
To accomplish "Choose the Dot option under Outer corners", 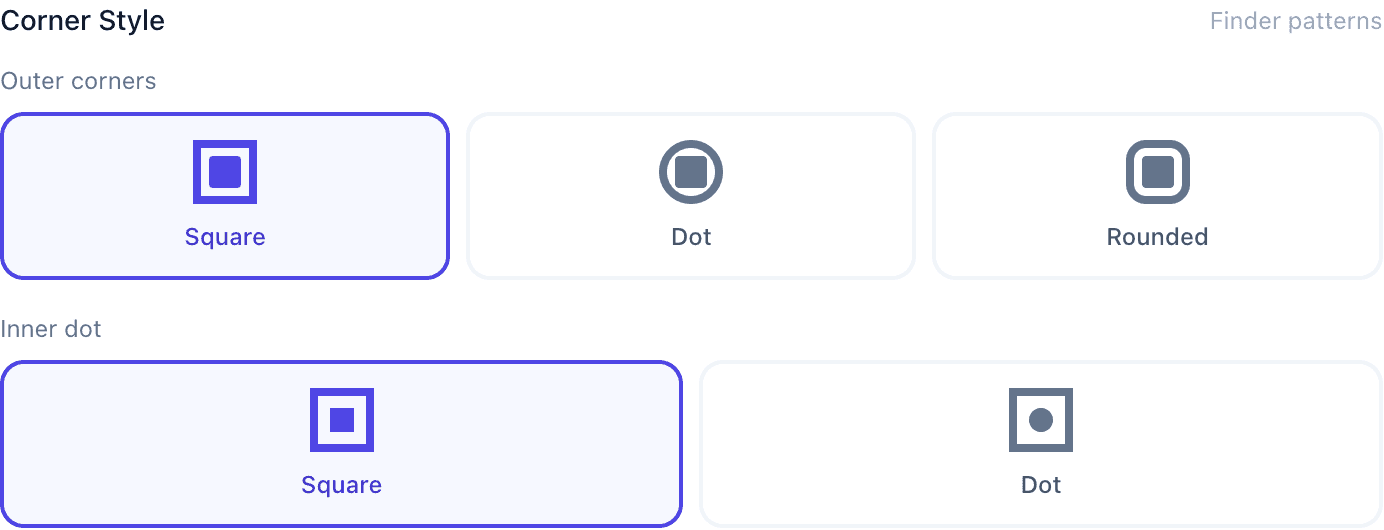I will (x=691, y=196).
